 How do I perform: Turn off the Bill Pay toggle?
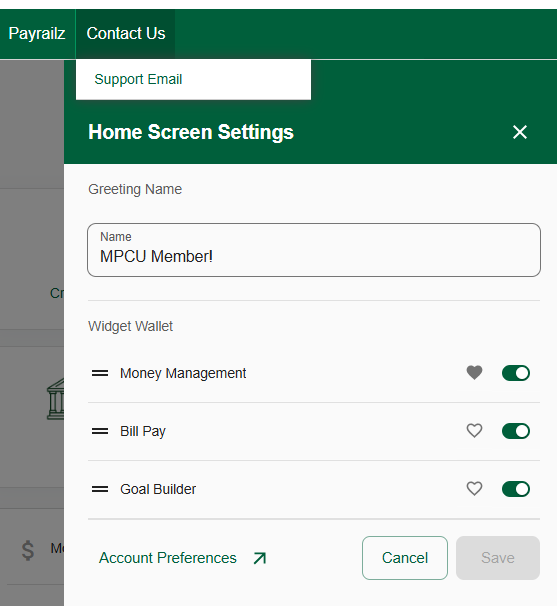click(x=516, y=431)
